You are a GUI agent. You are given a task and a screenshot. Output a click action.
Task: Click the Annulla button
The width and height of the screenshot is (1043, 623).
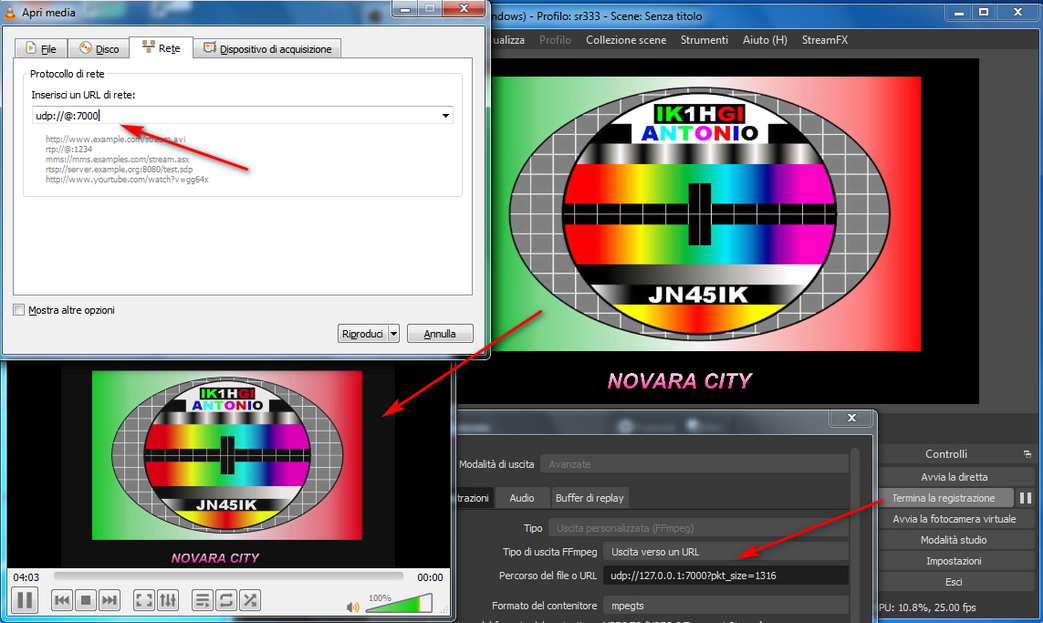[440, 333]
